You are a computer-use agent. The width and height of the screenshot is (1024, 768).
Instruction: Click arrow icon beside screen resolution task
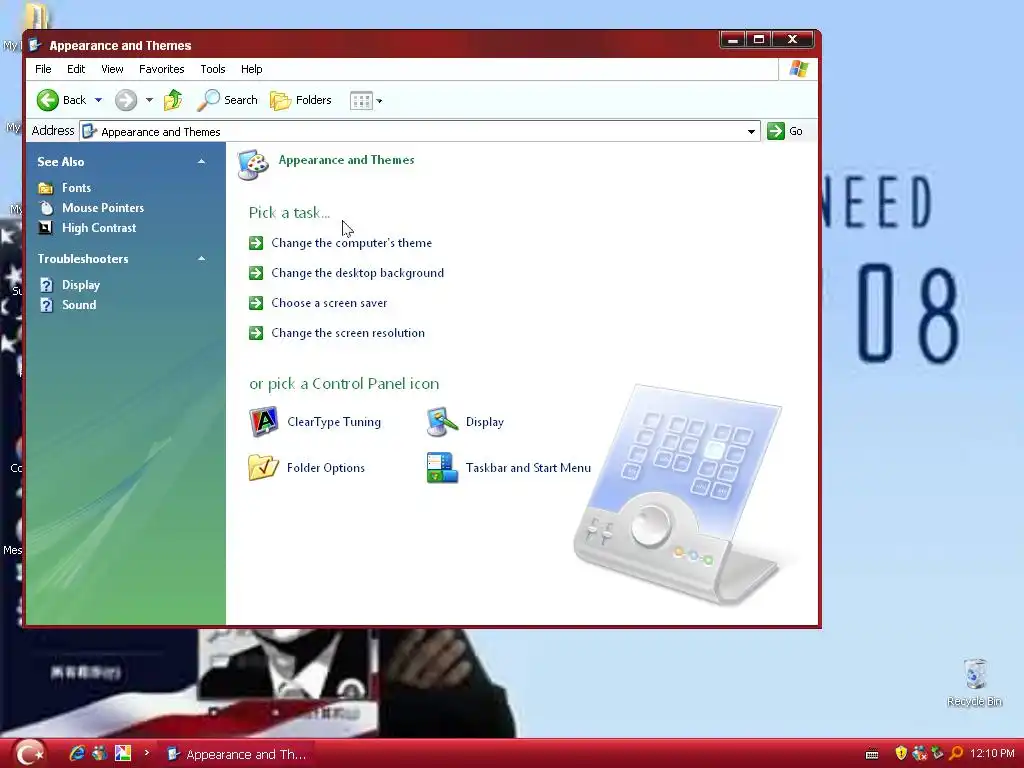point(256,333)
